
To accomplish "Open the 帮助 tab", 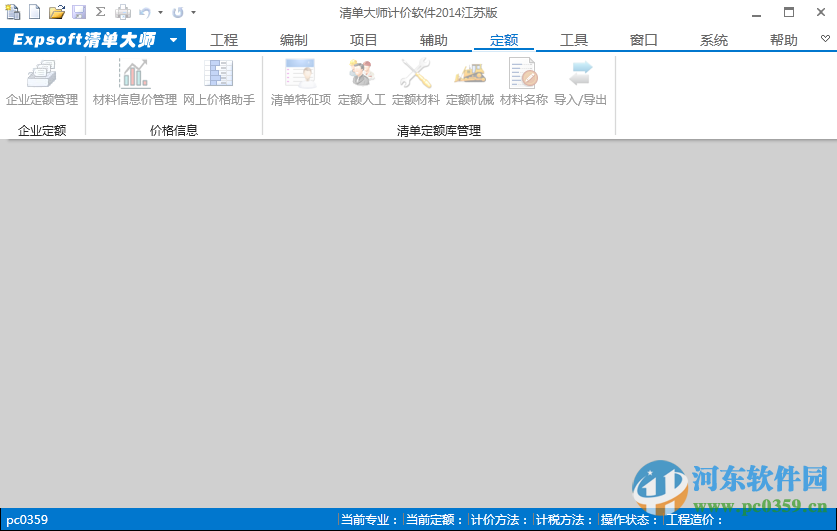I will [784, 40].
